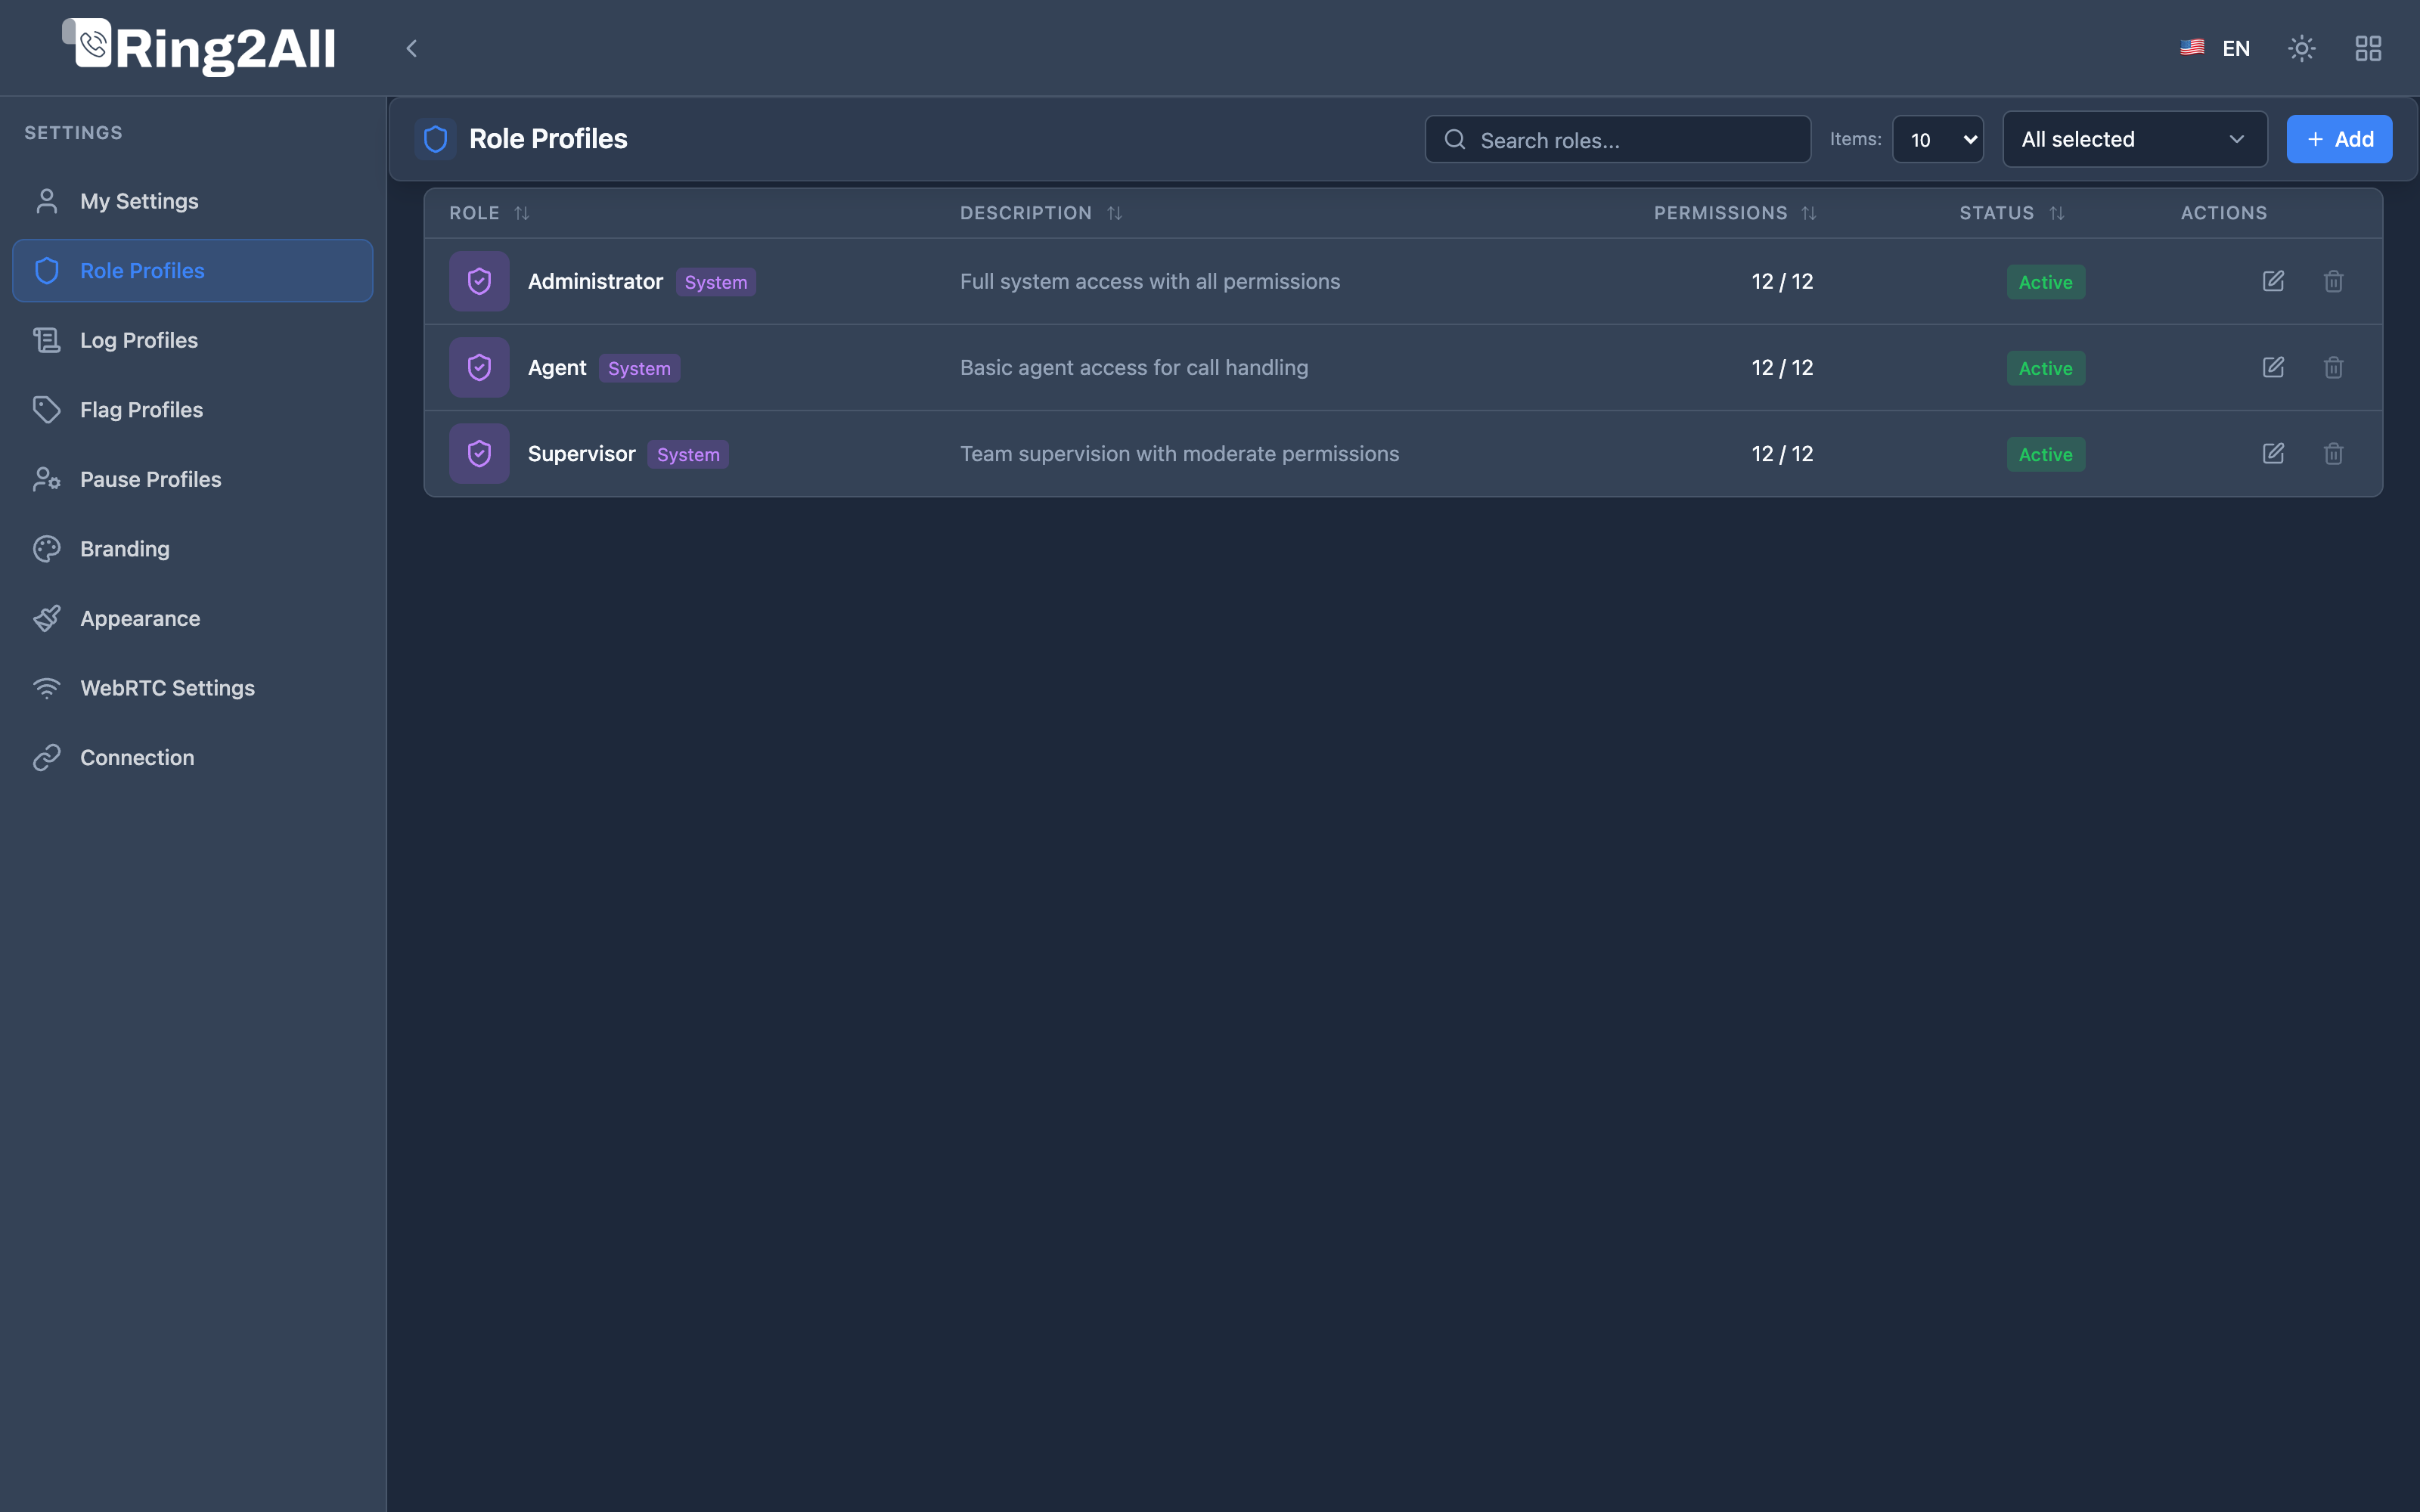Collapse the sidebar with the back chevron
This screenshot has height=1512, width=2420.
pyautogui.click(x=411, y=48)
